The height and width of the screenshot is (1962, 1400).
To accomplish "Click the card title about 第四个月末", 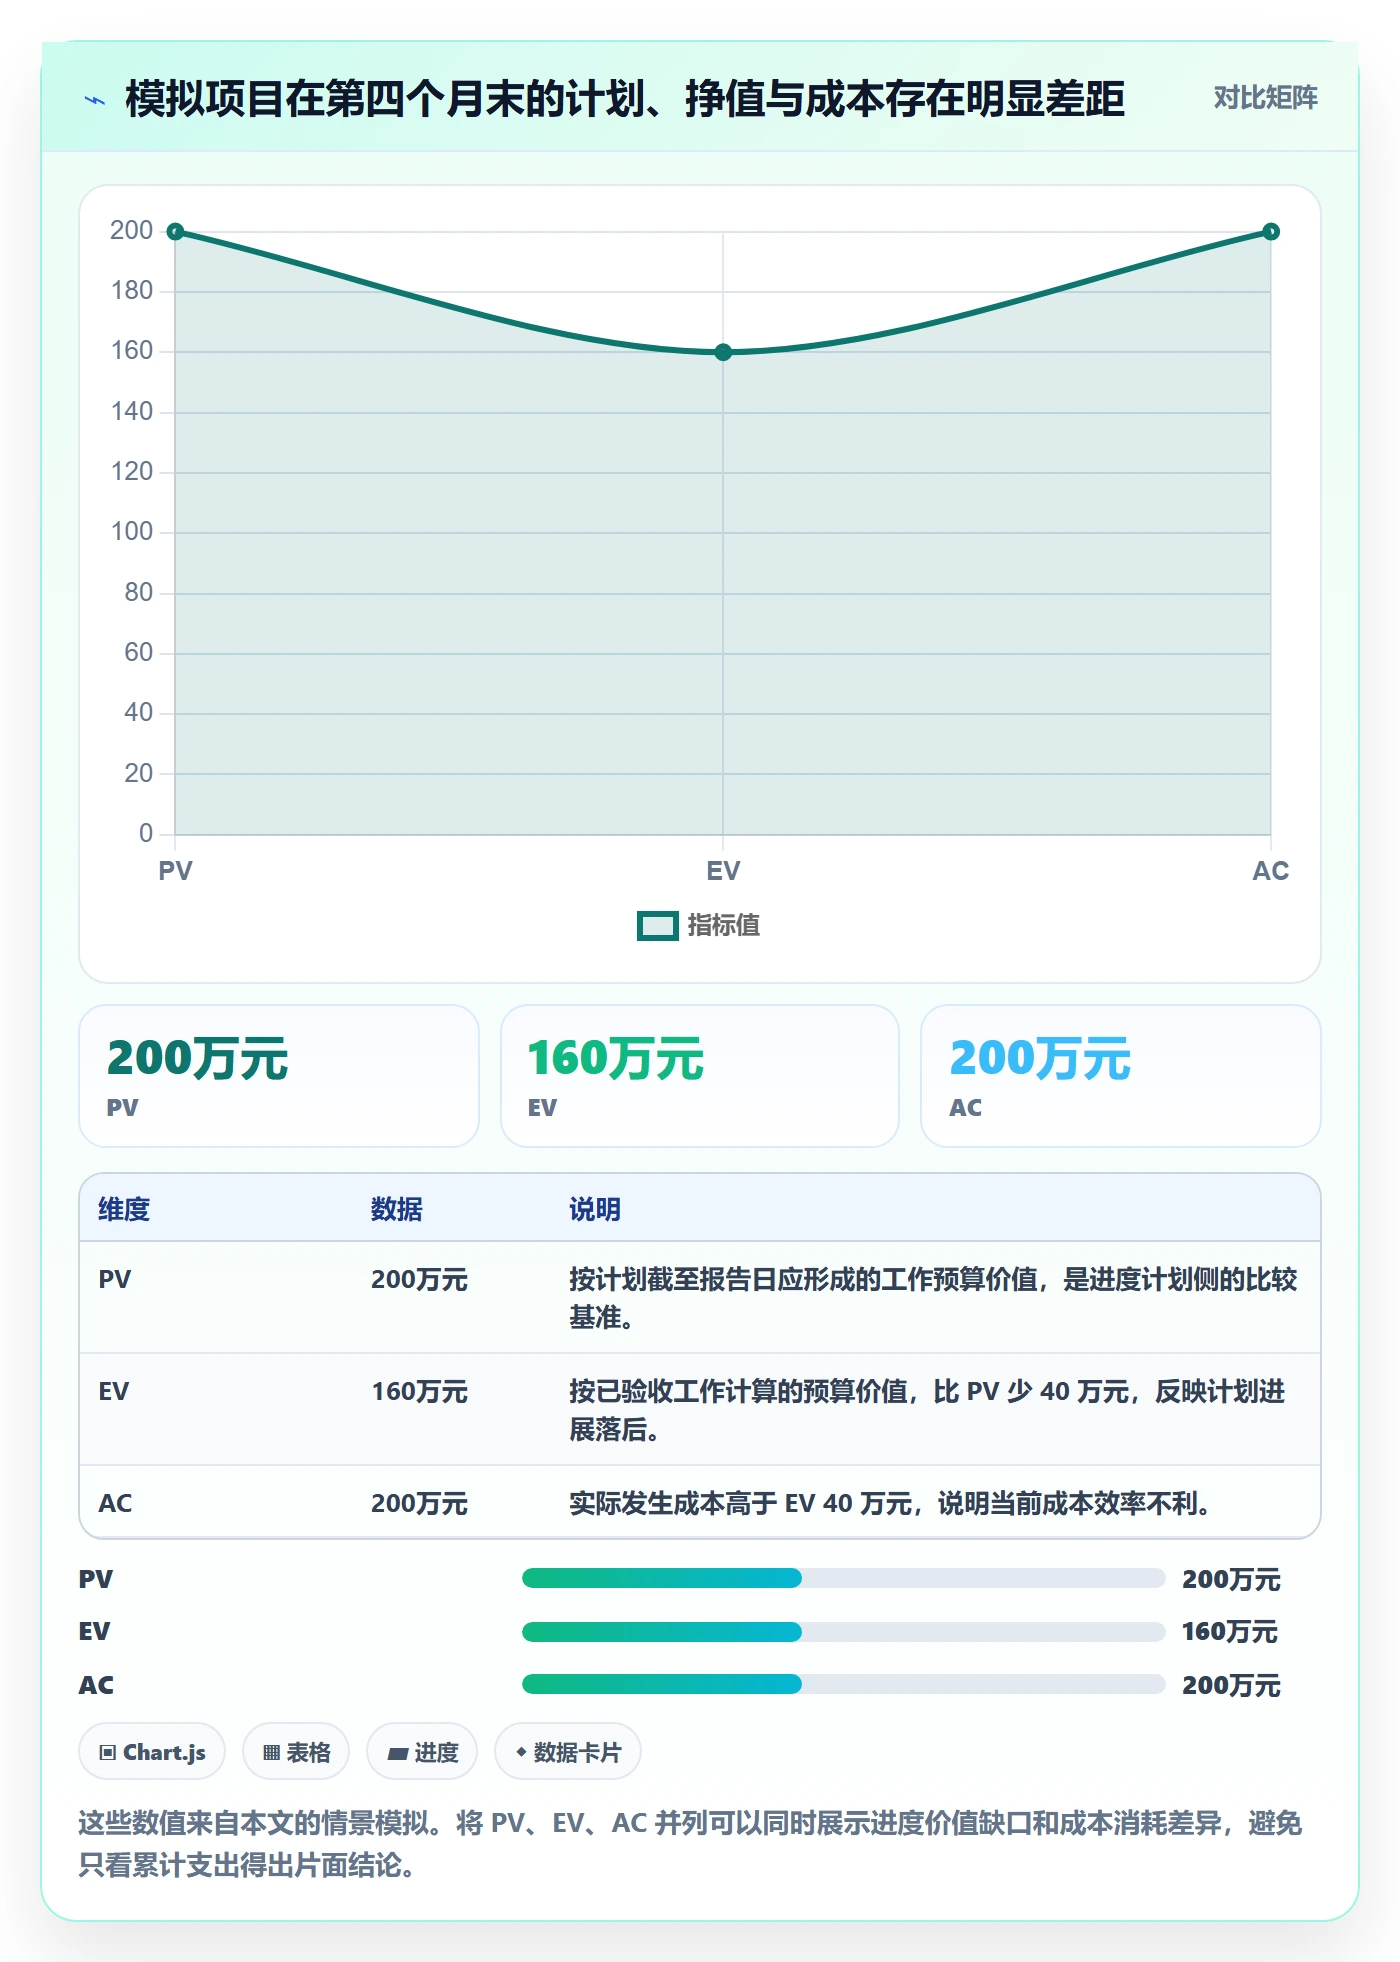I will tap(625, 99).
